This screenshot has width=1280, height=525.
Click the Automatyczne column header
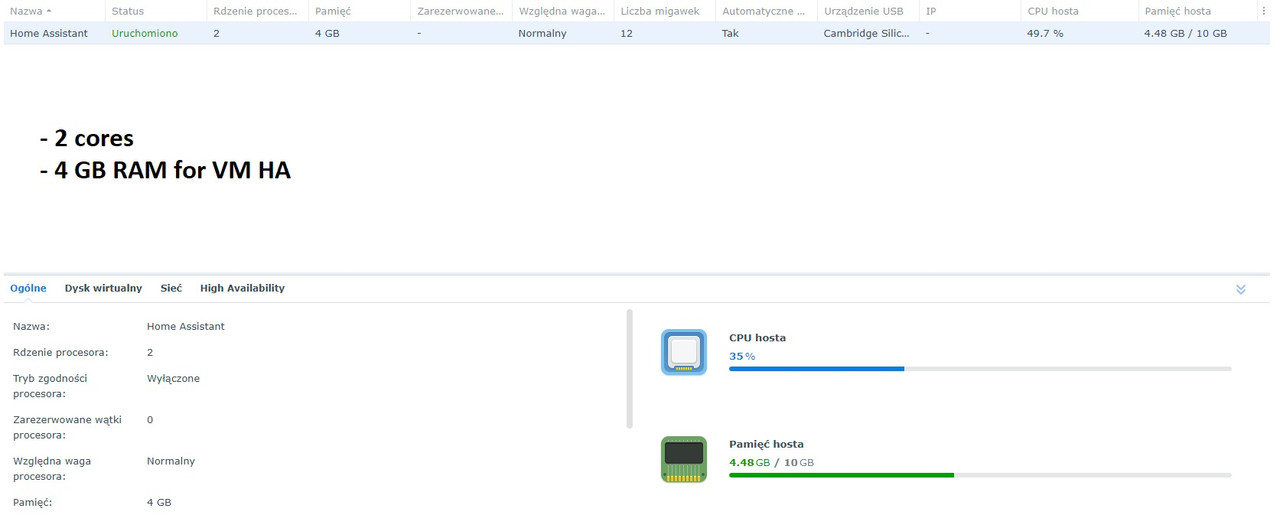[766, 11]
